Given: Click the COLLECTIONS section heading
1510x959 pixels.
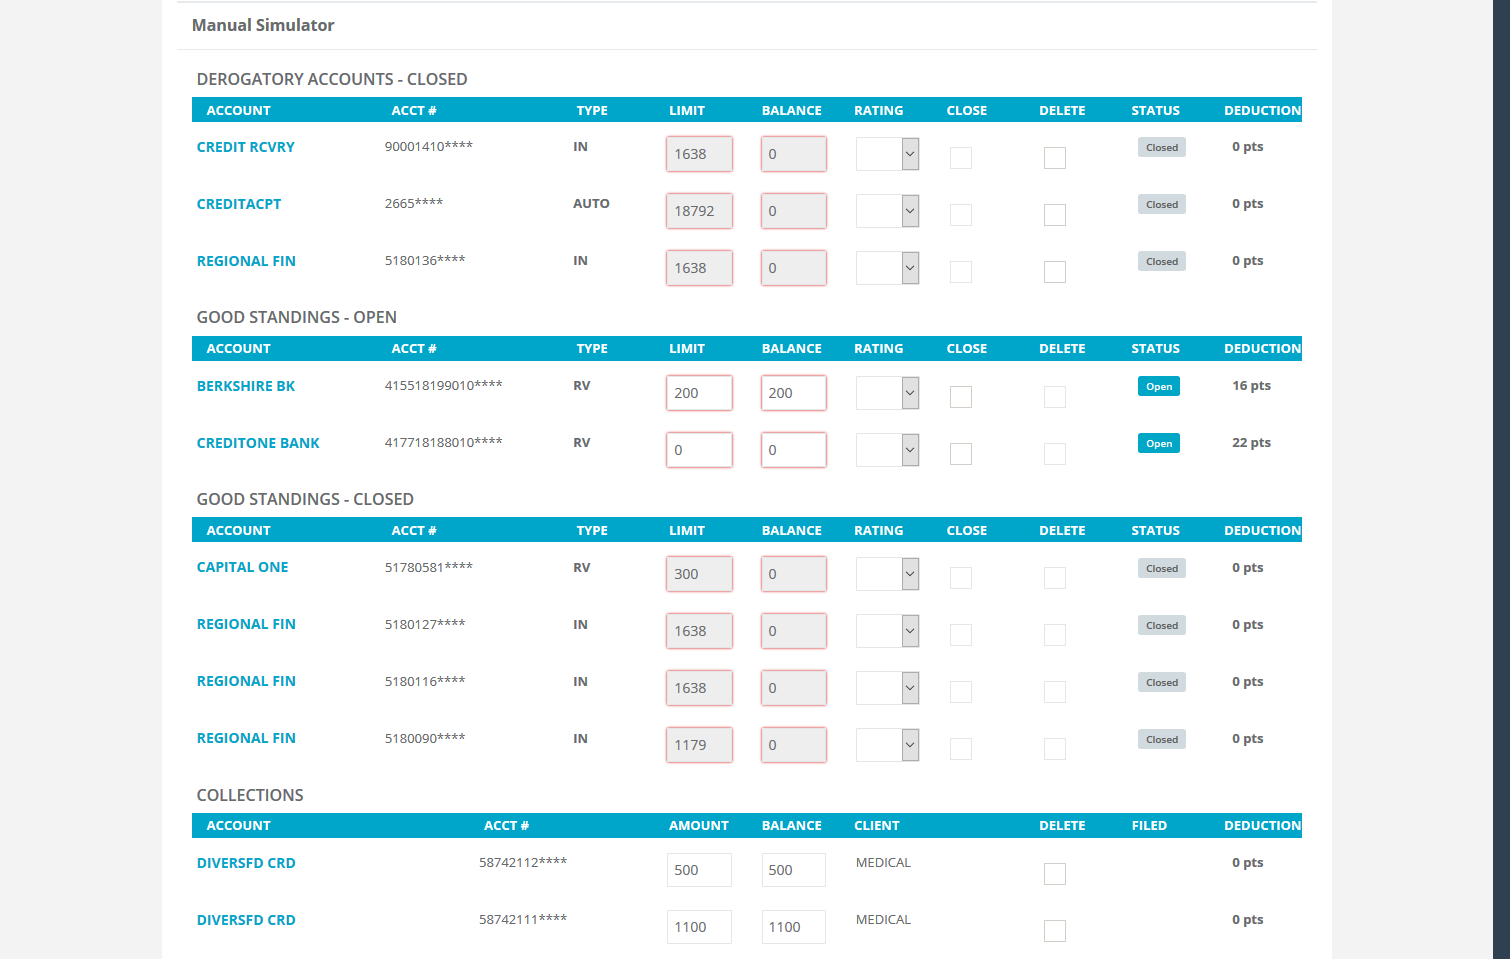Looking at the screenshot, I should [x=250, y=795].
